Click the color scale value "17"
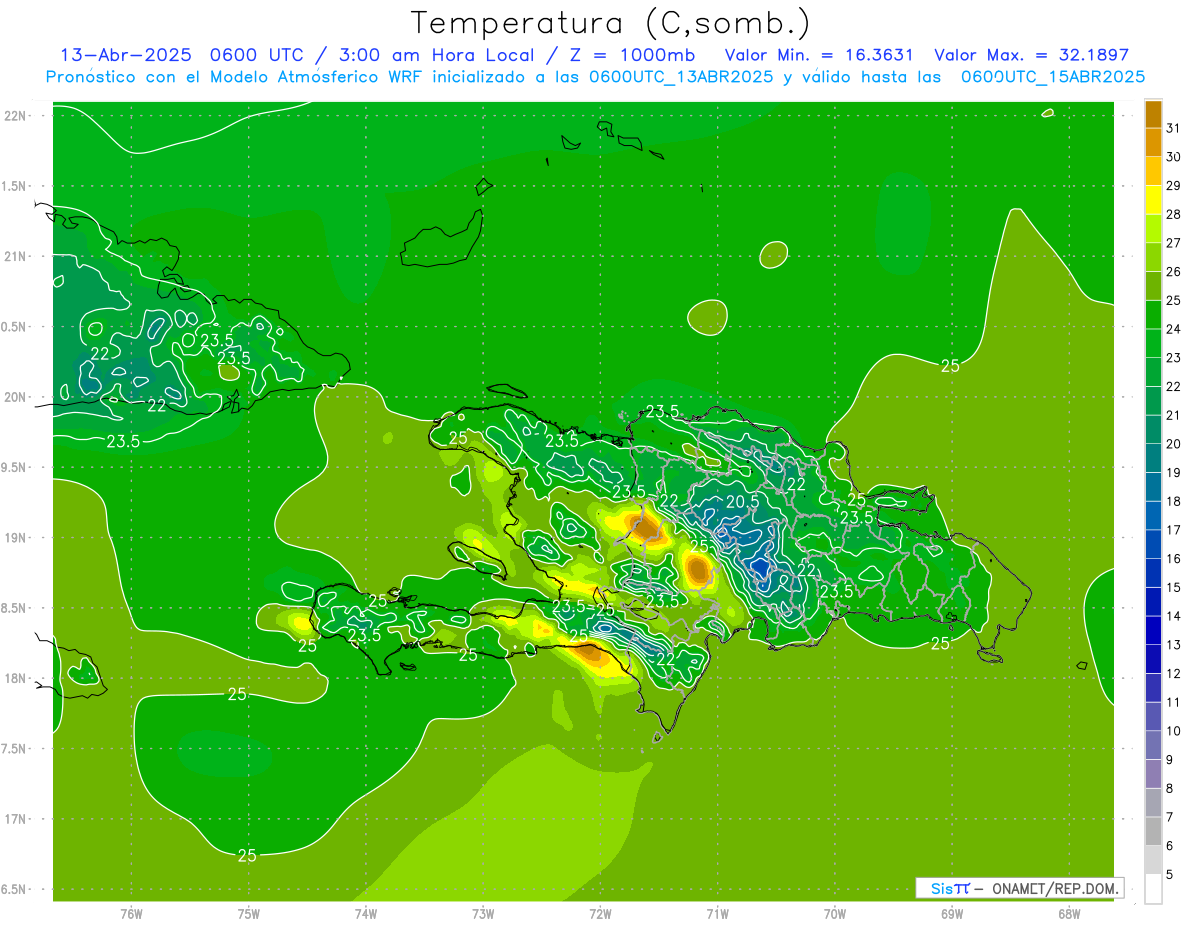This screenshot has width=1200, height=927. [x=1174, y=530]
